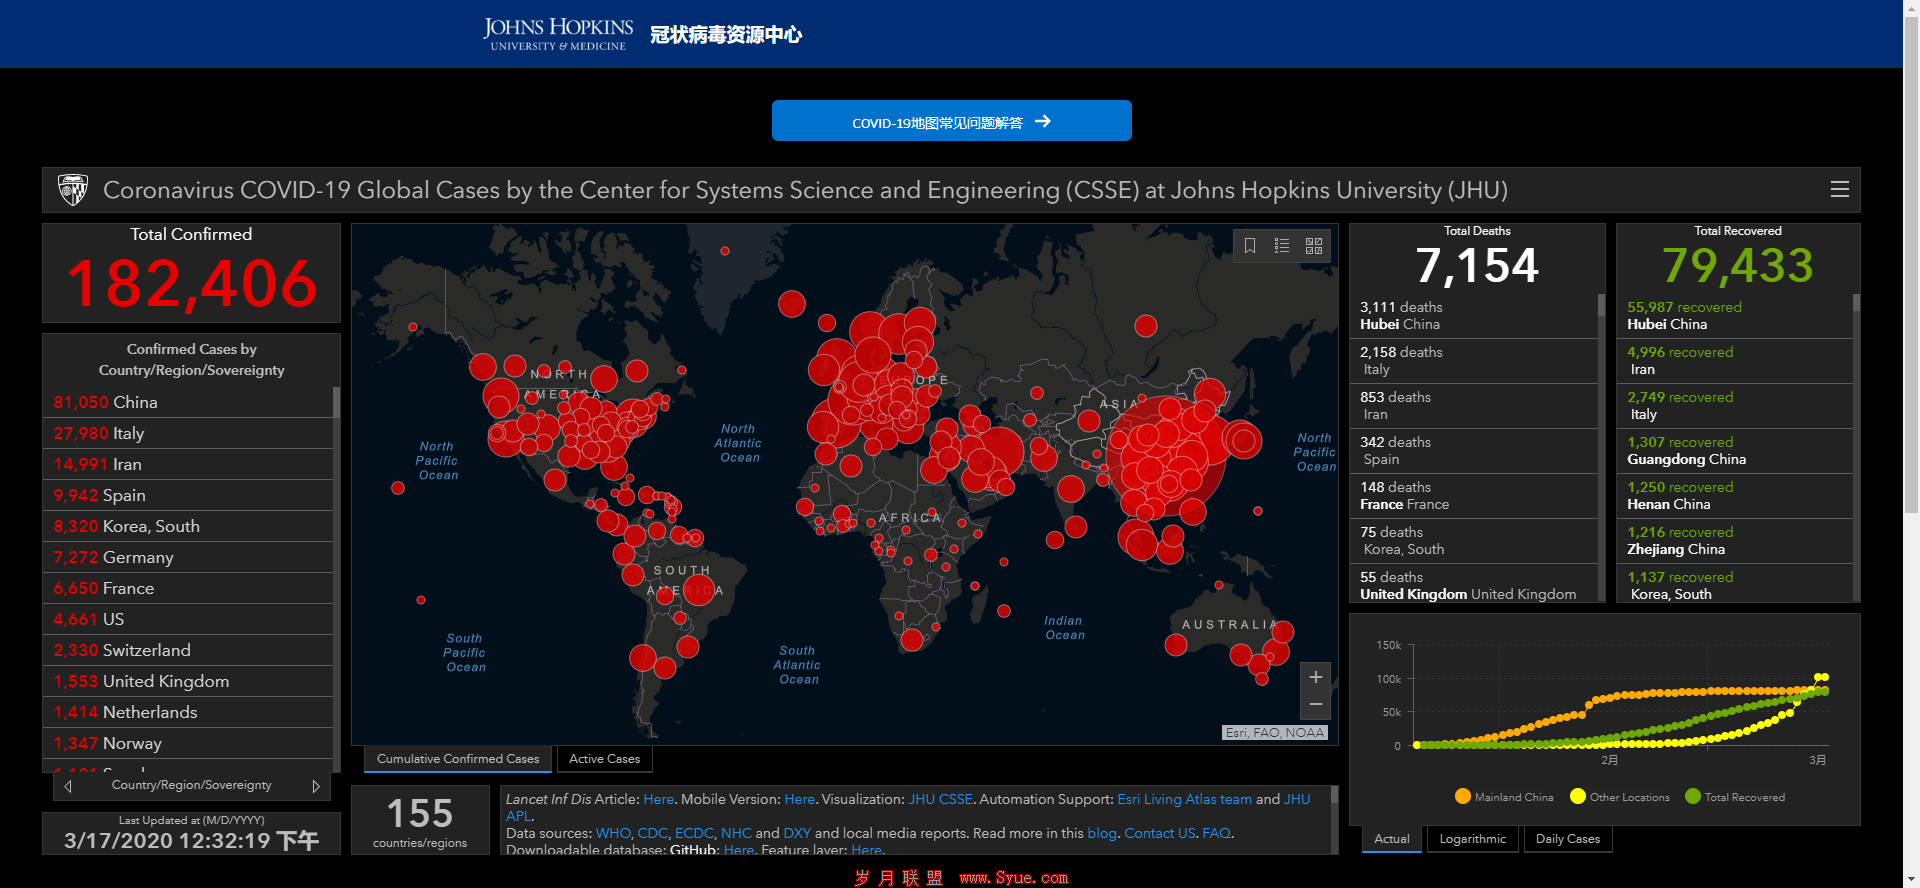The height and width of the screenshot is (888, 1920).
Task: Click the Johns Hopkins University & Medicine logo
Action: 558,34
